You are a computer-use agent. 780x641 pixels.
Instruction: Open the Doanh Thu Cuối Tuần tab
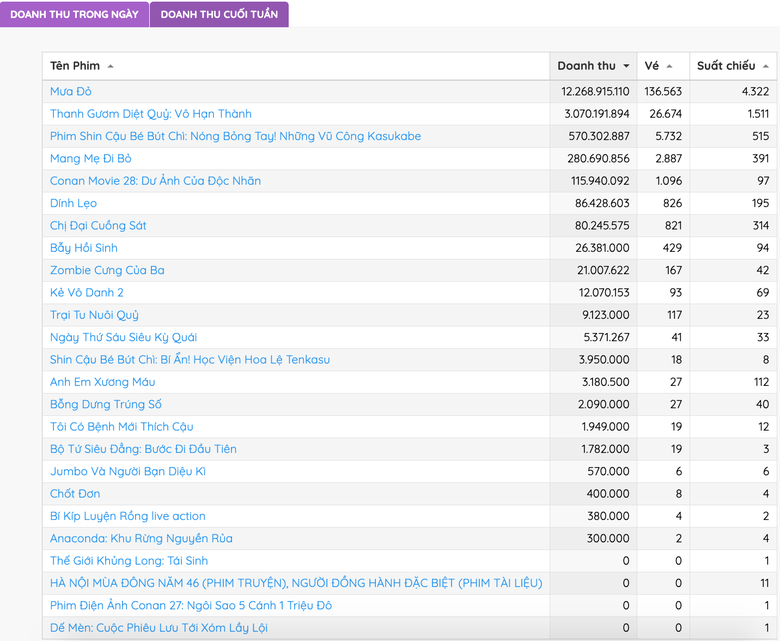click(x=219, y=14)
